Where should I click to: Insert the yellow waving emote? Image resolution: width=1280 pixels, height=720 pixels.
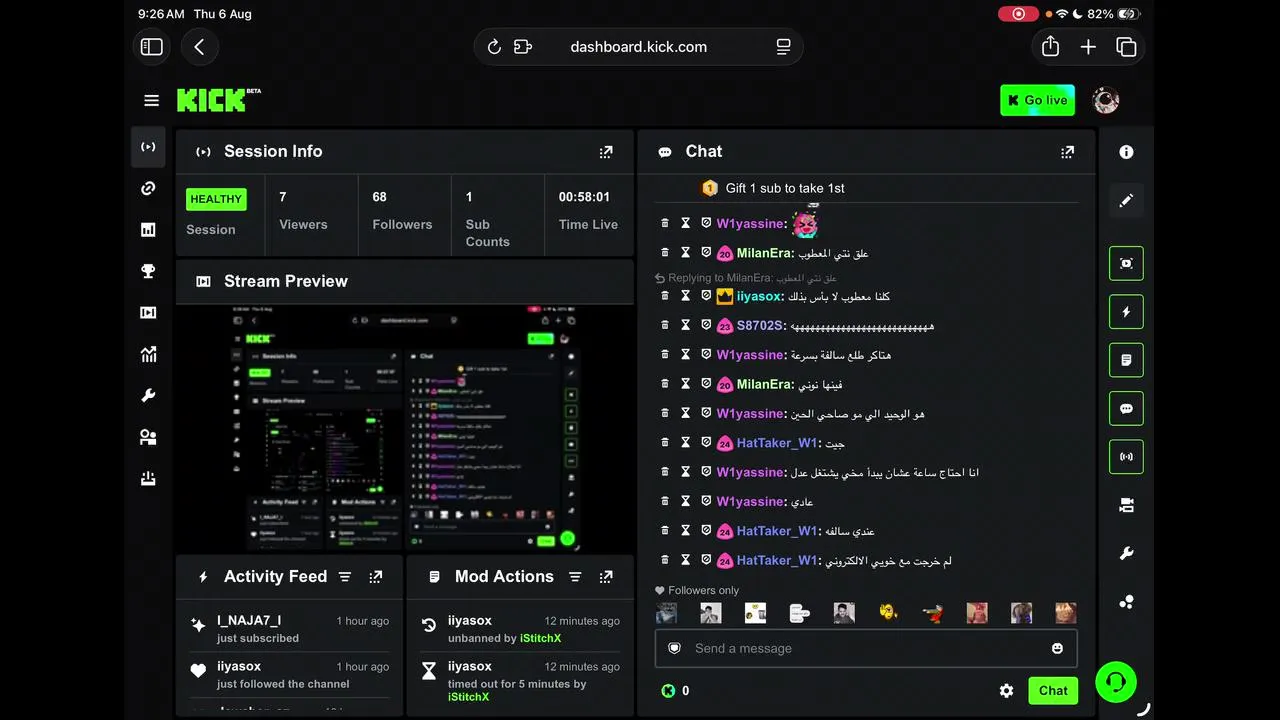pos(889,612)
